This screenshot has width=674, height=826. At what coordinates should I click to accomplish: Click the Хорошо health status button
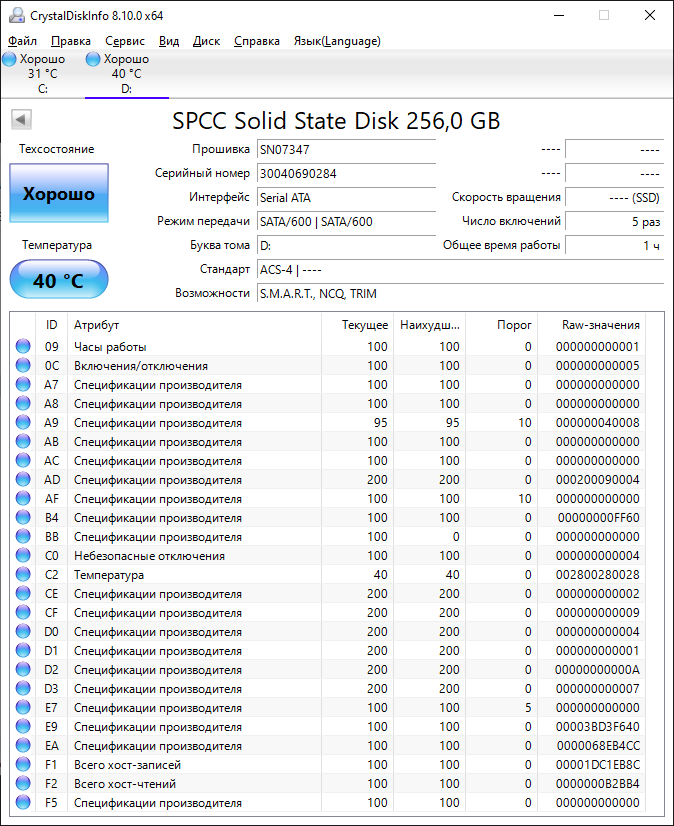59,194
